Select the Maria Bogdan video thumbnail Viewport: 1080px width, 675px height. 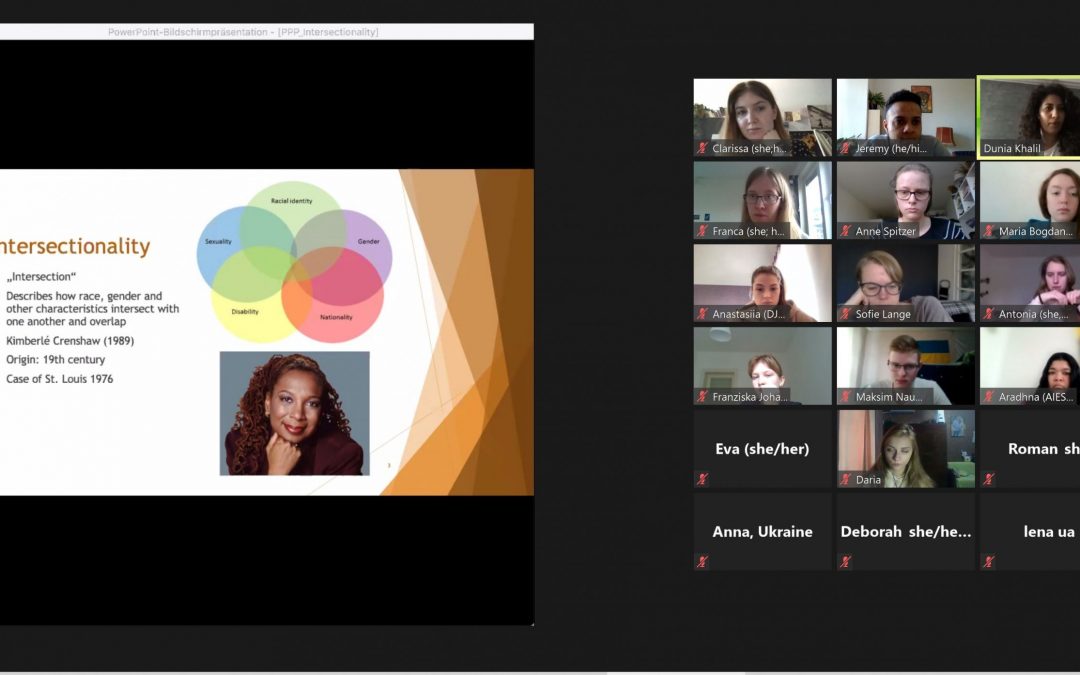pyautogui.click(x=1029, y=198)
